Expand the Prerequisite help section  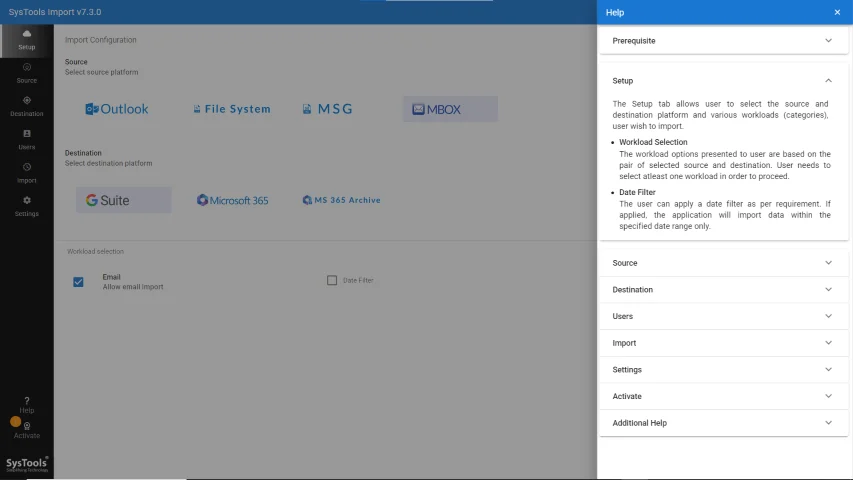(723, 41)
